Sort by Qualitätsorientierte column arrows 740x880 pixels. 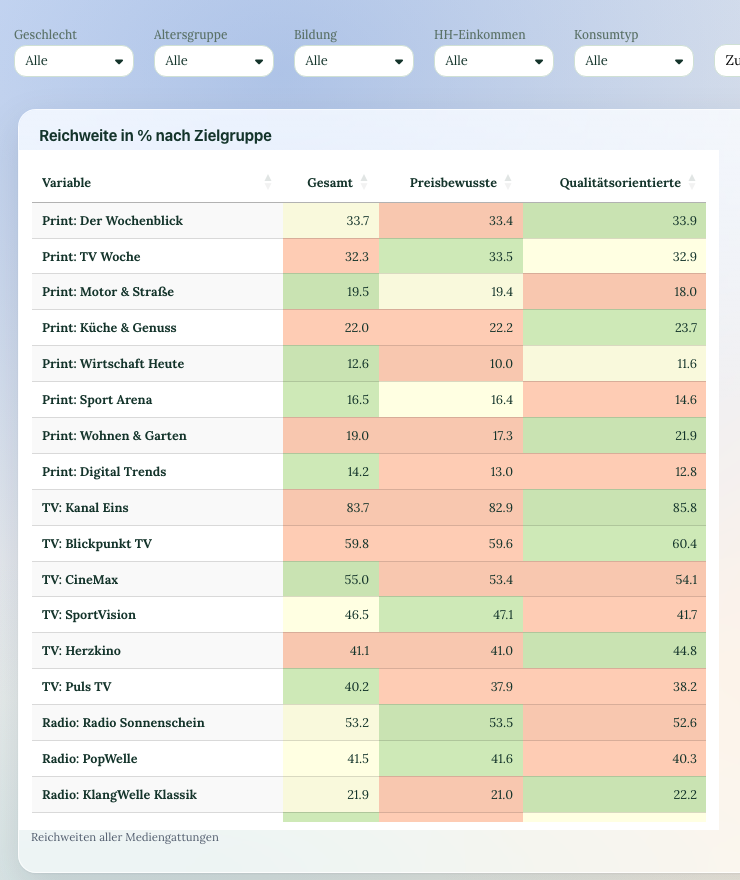click(x=692, y=182)
